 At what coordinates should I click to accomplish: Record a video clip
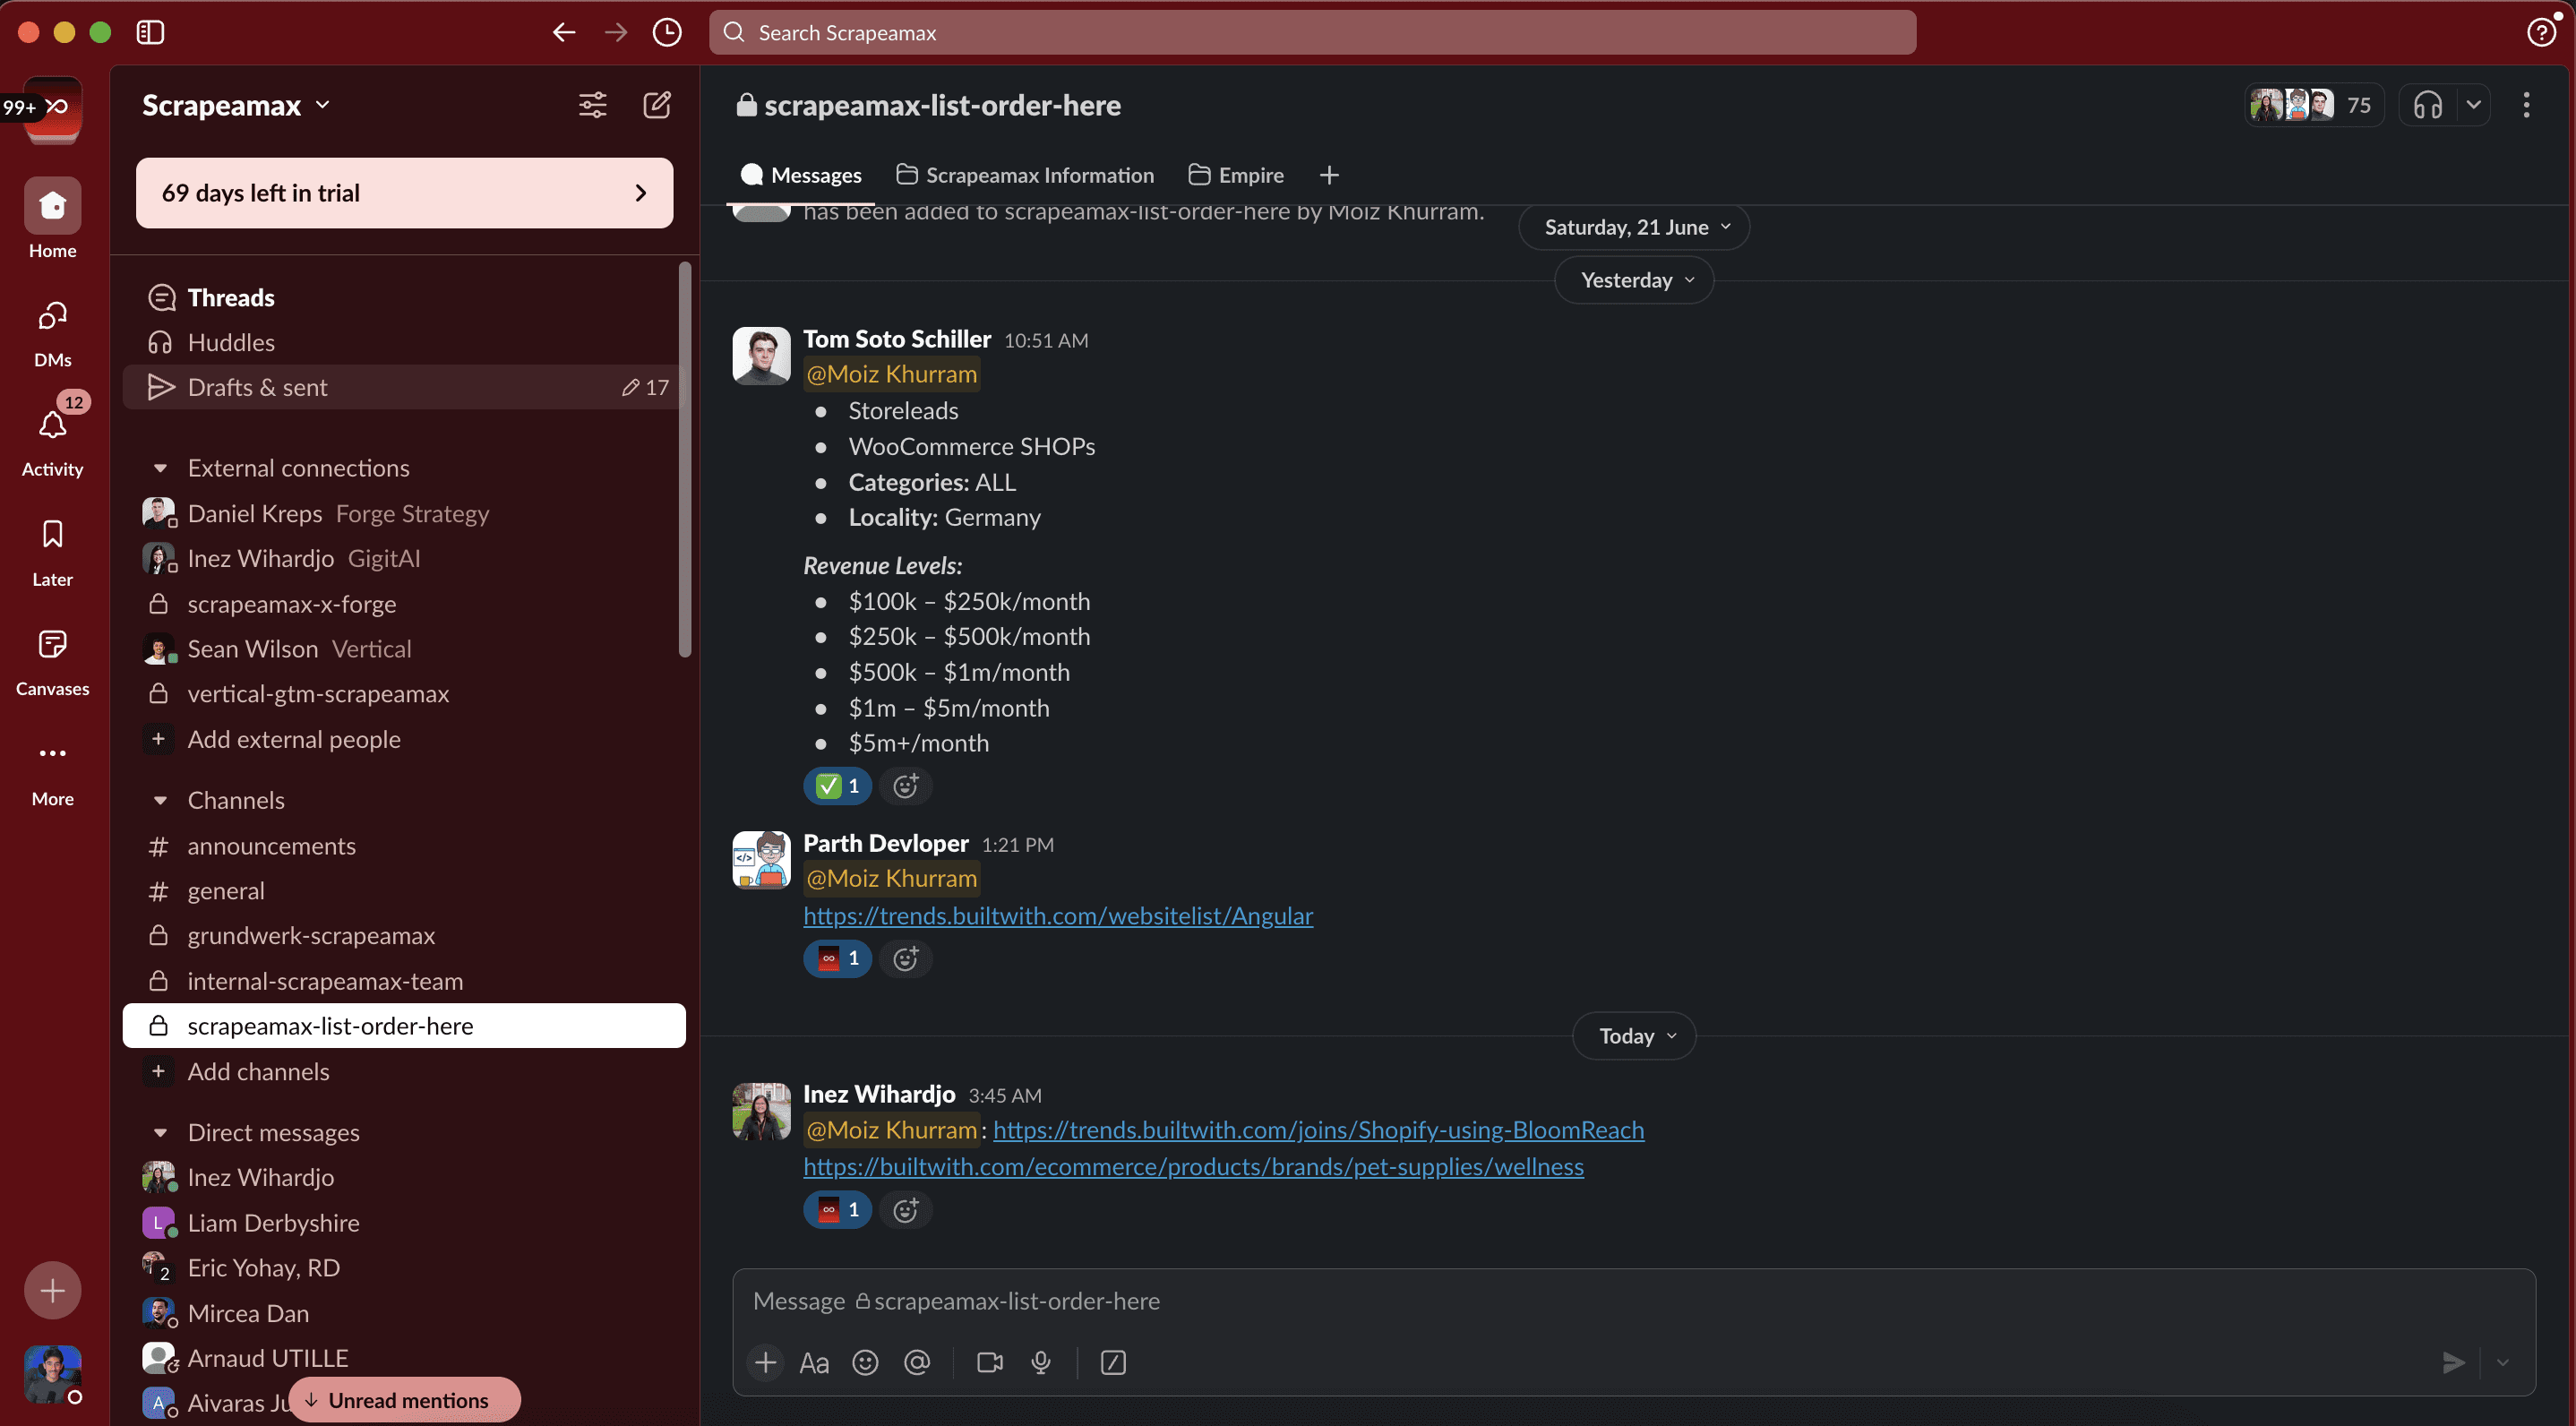990,1362
